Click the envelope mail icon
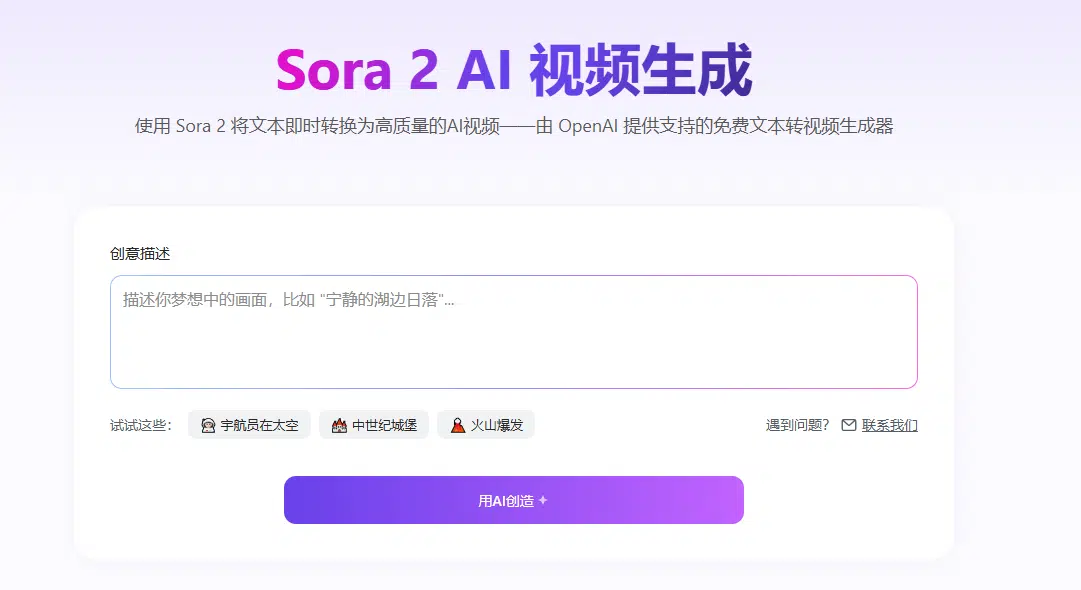1081x590 pixels. coord(849,425)
